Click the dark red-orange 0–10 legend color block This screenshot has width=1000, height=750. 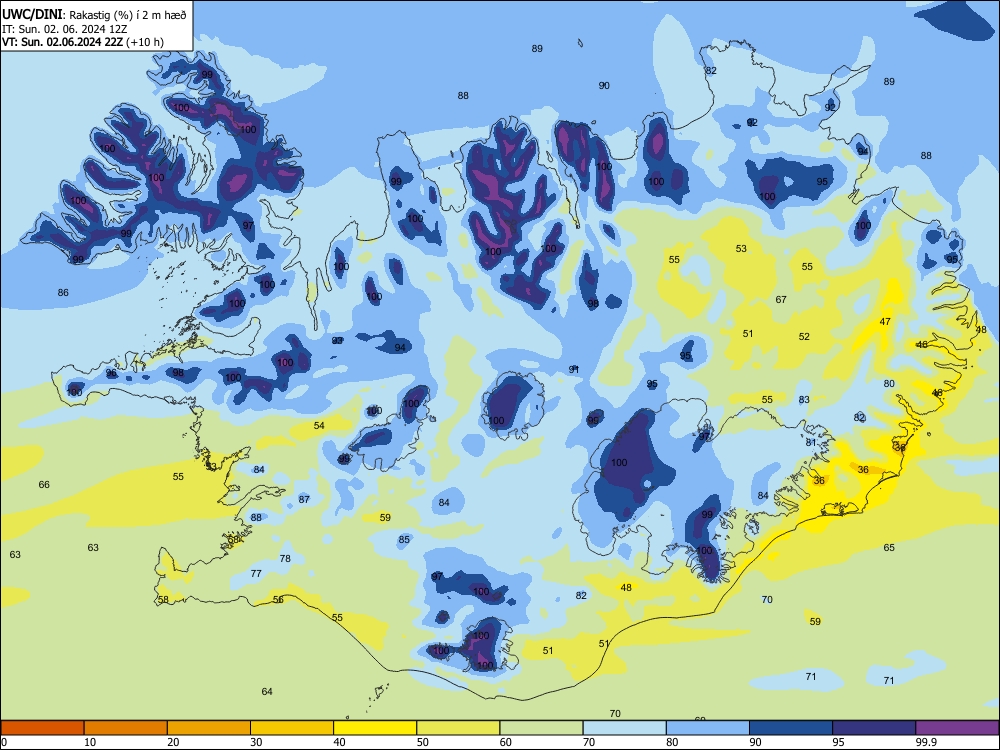pos(42,728)
